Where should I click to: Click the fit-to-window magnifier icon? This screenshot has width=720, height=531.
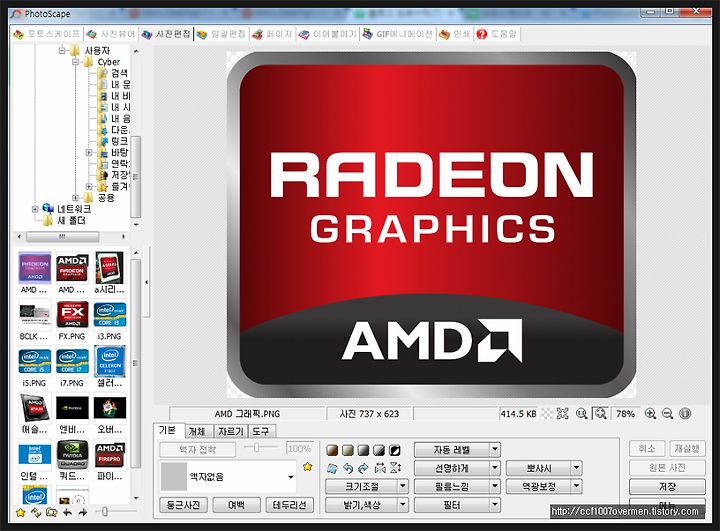pyautogui.click(x=600, y=413)
